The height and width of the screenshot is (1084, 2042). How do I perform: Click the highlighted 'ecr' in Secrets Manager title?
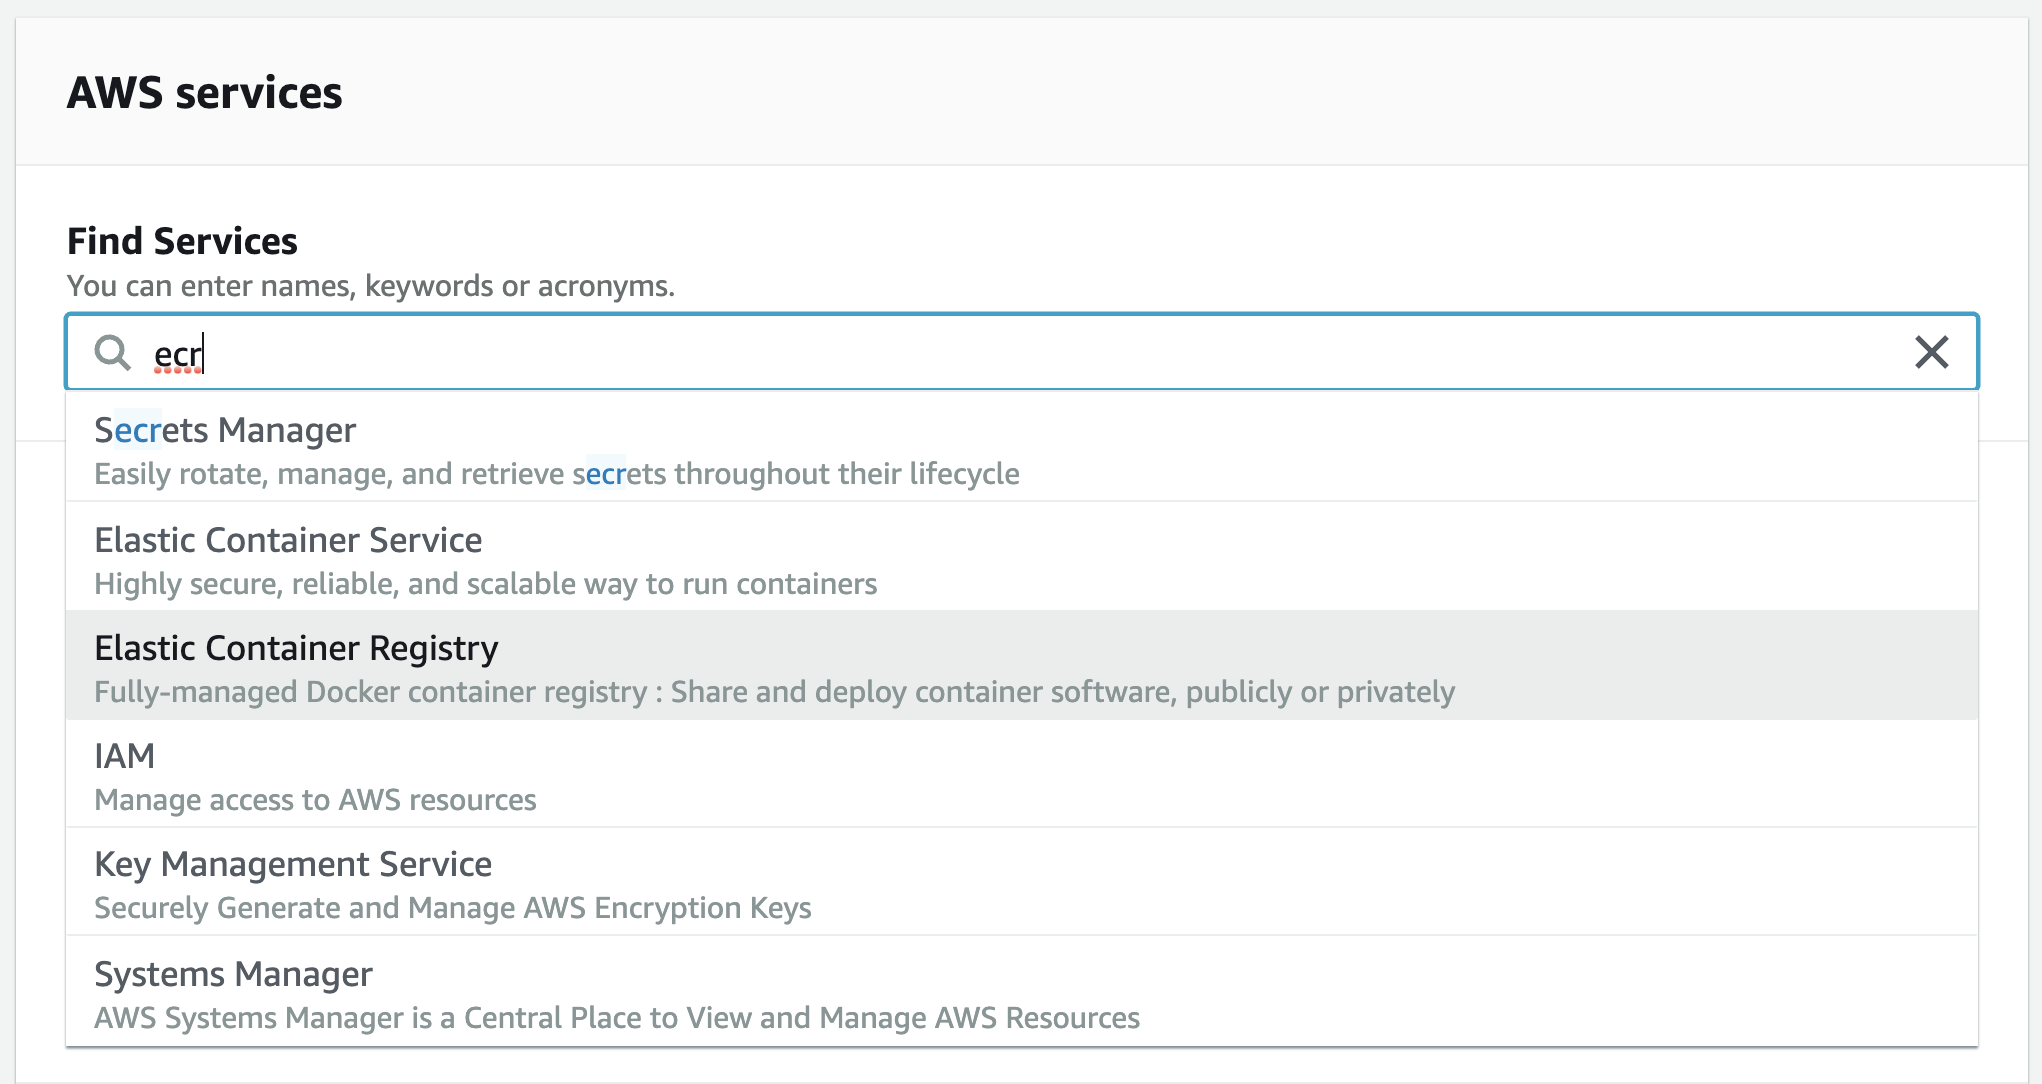pyautogui.click(x=138, y=430)
